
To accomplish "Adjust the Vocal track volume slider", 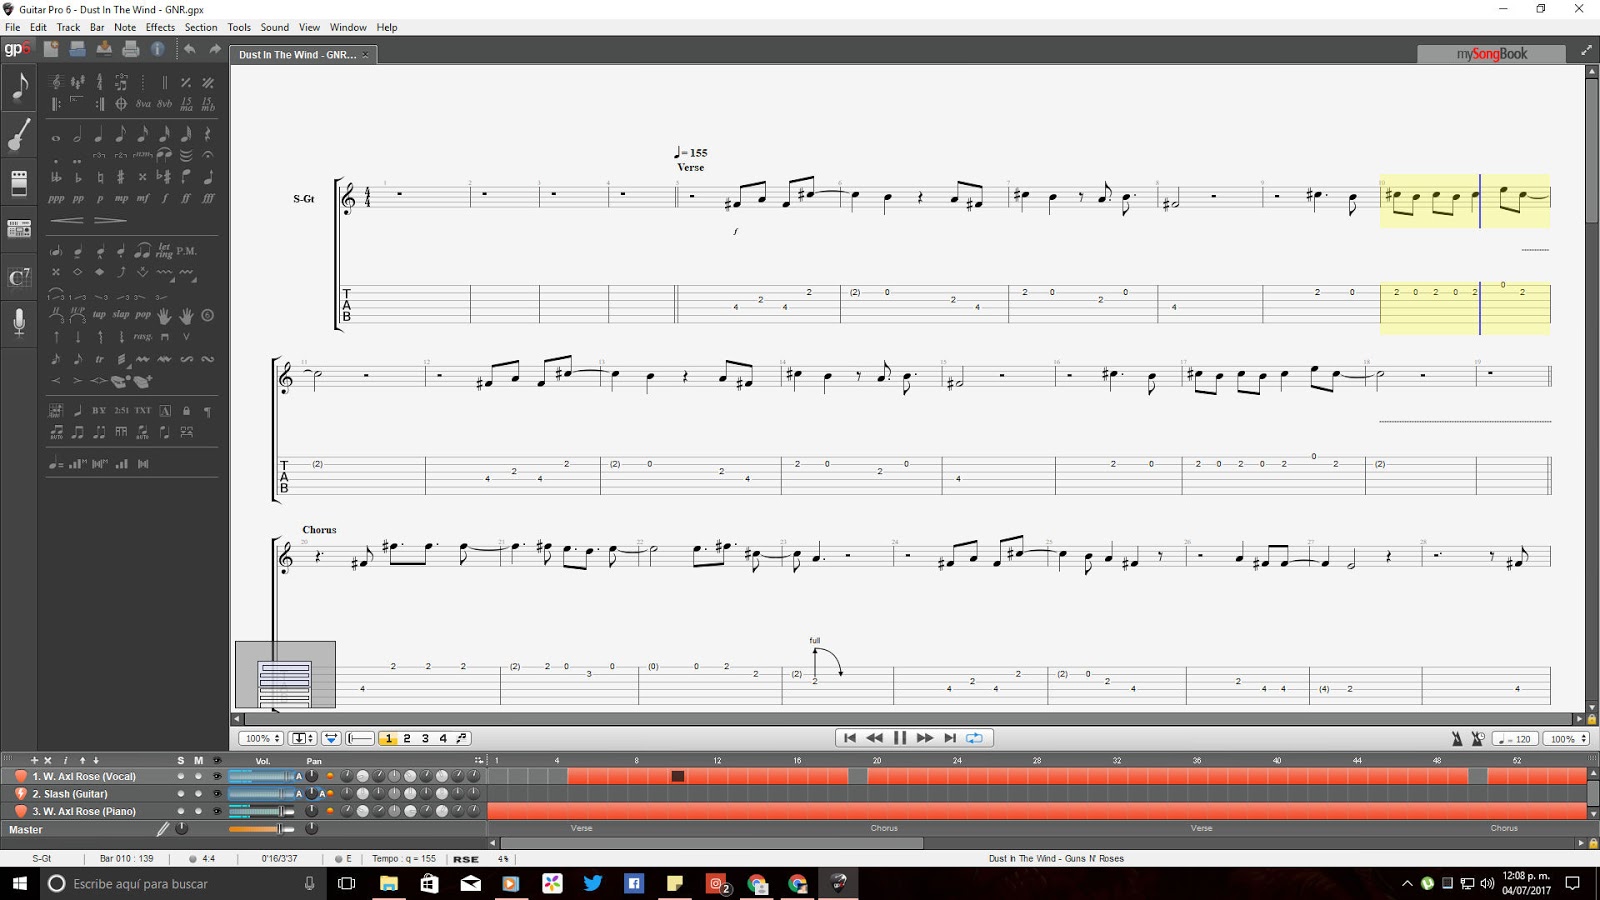I will [260, 776].
